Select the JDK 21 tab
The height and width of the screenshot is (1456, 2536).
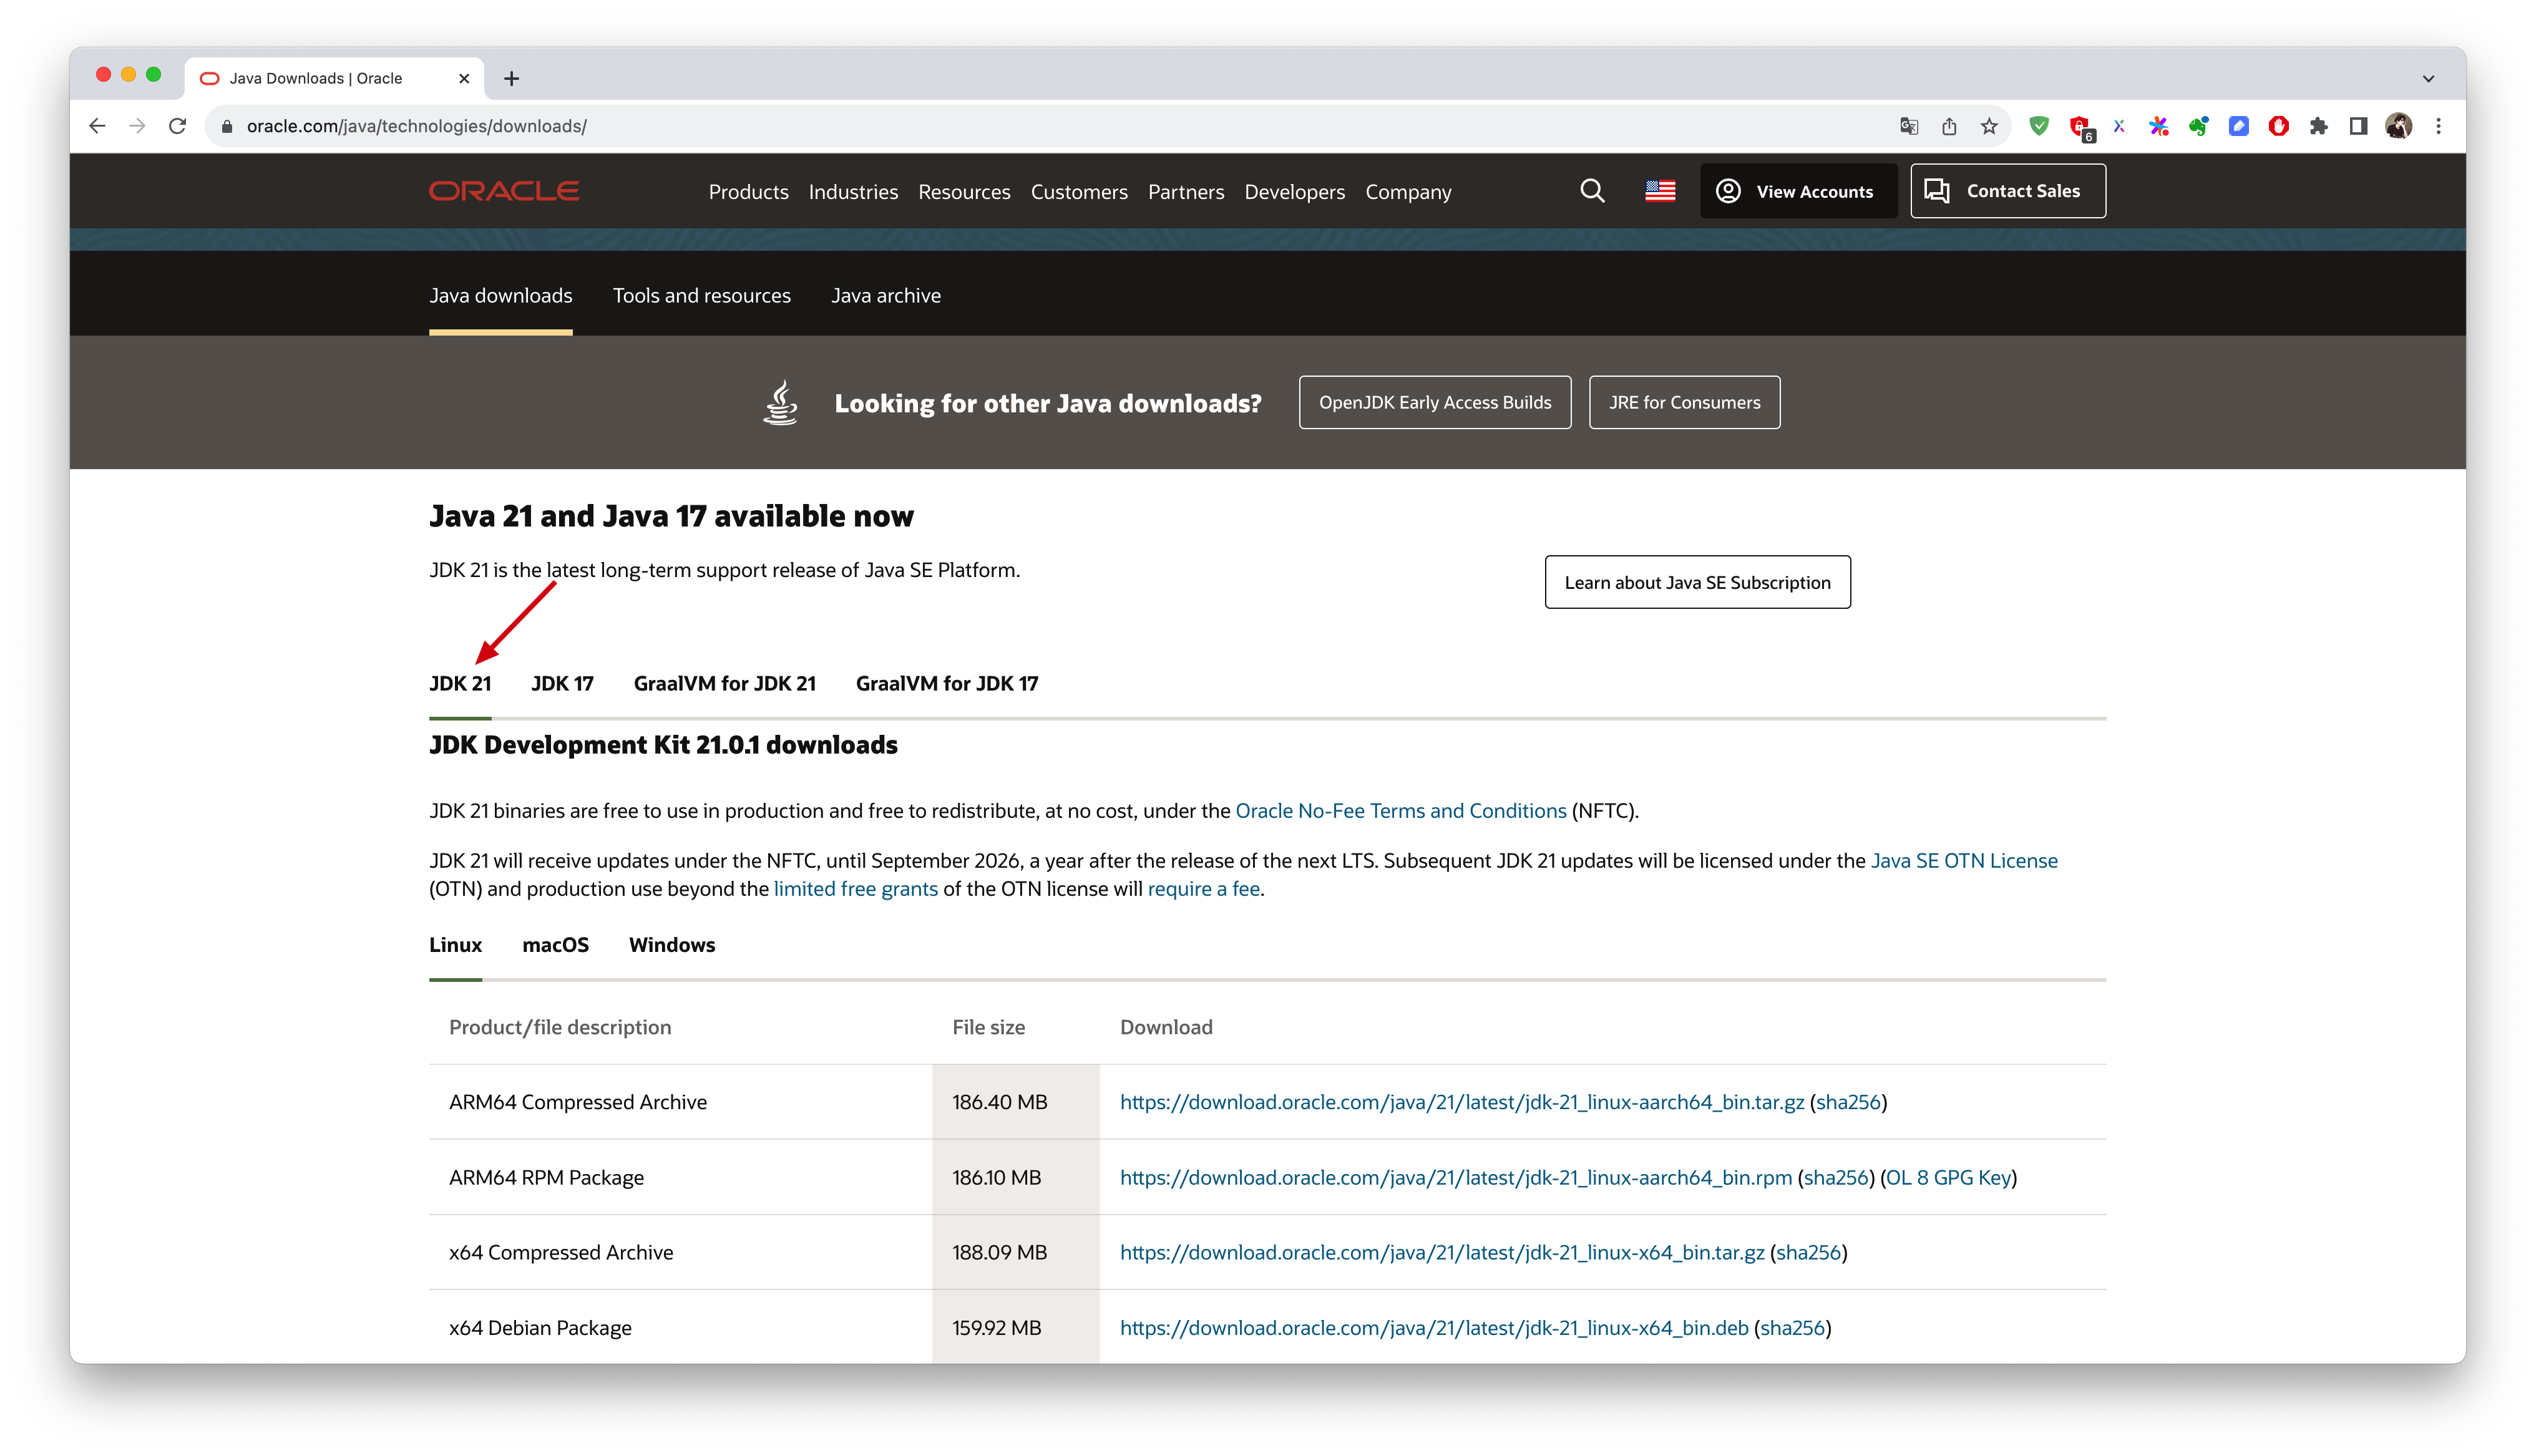point(460,683)
